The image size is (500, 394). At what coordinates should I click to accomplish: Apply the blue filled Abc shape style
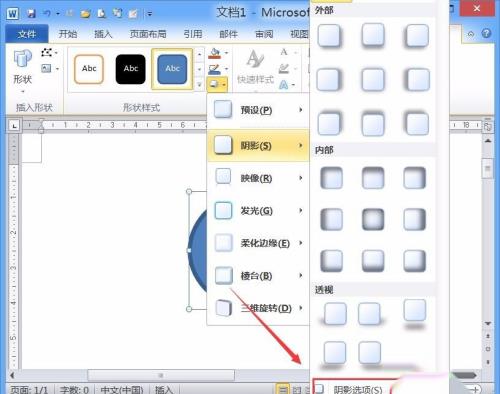click(x=172, y=69)
